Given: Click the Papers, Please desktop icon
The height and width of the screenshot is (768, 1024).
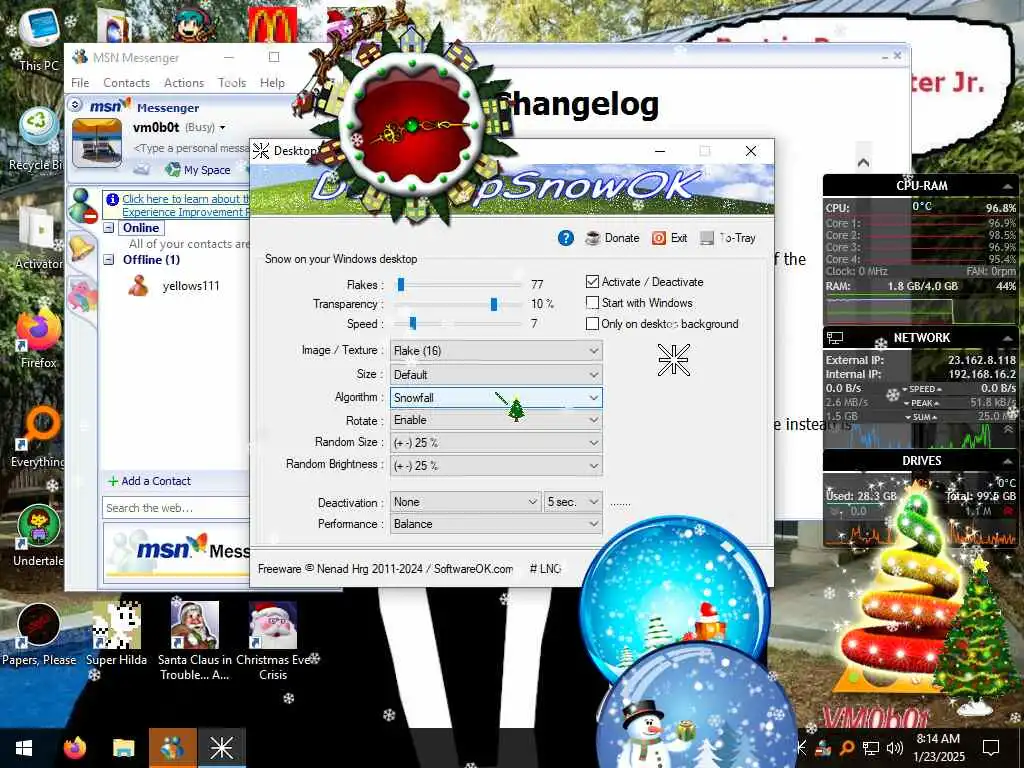Looking at the screenshot, I should coord(39,633).
